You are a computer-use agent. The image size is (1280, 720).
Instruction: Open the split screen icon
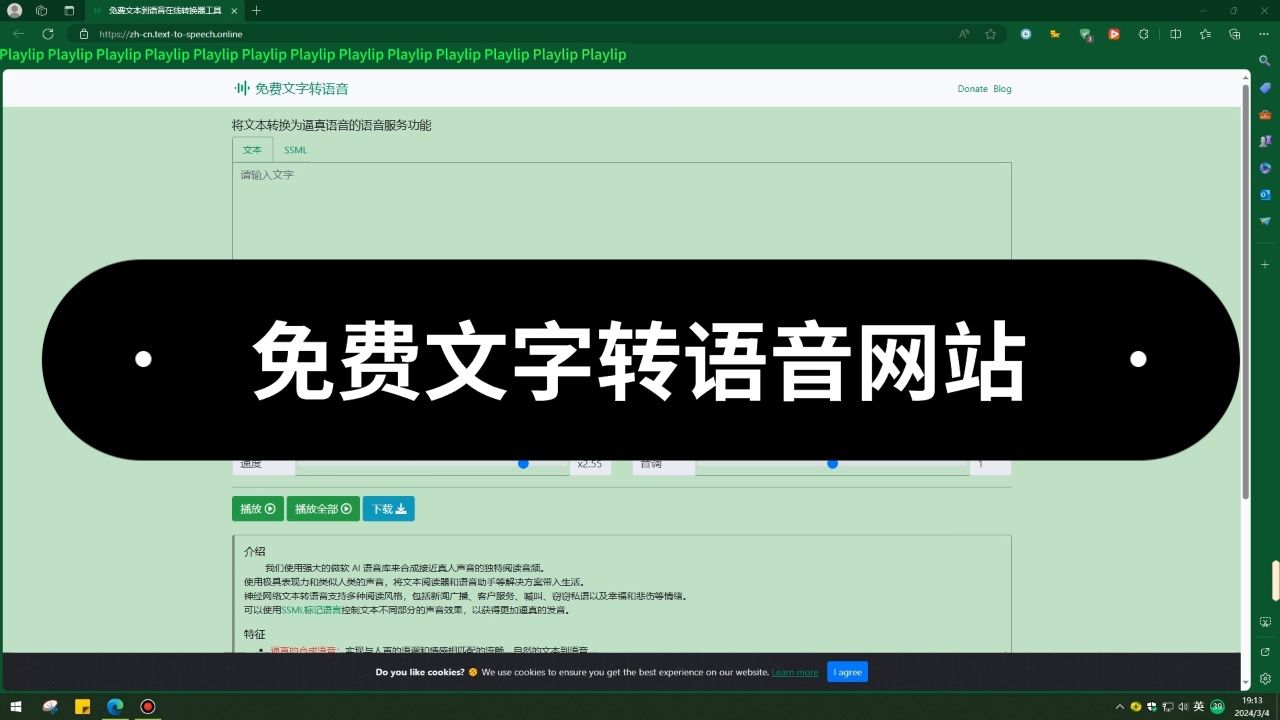(x=1174, y=33)
